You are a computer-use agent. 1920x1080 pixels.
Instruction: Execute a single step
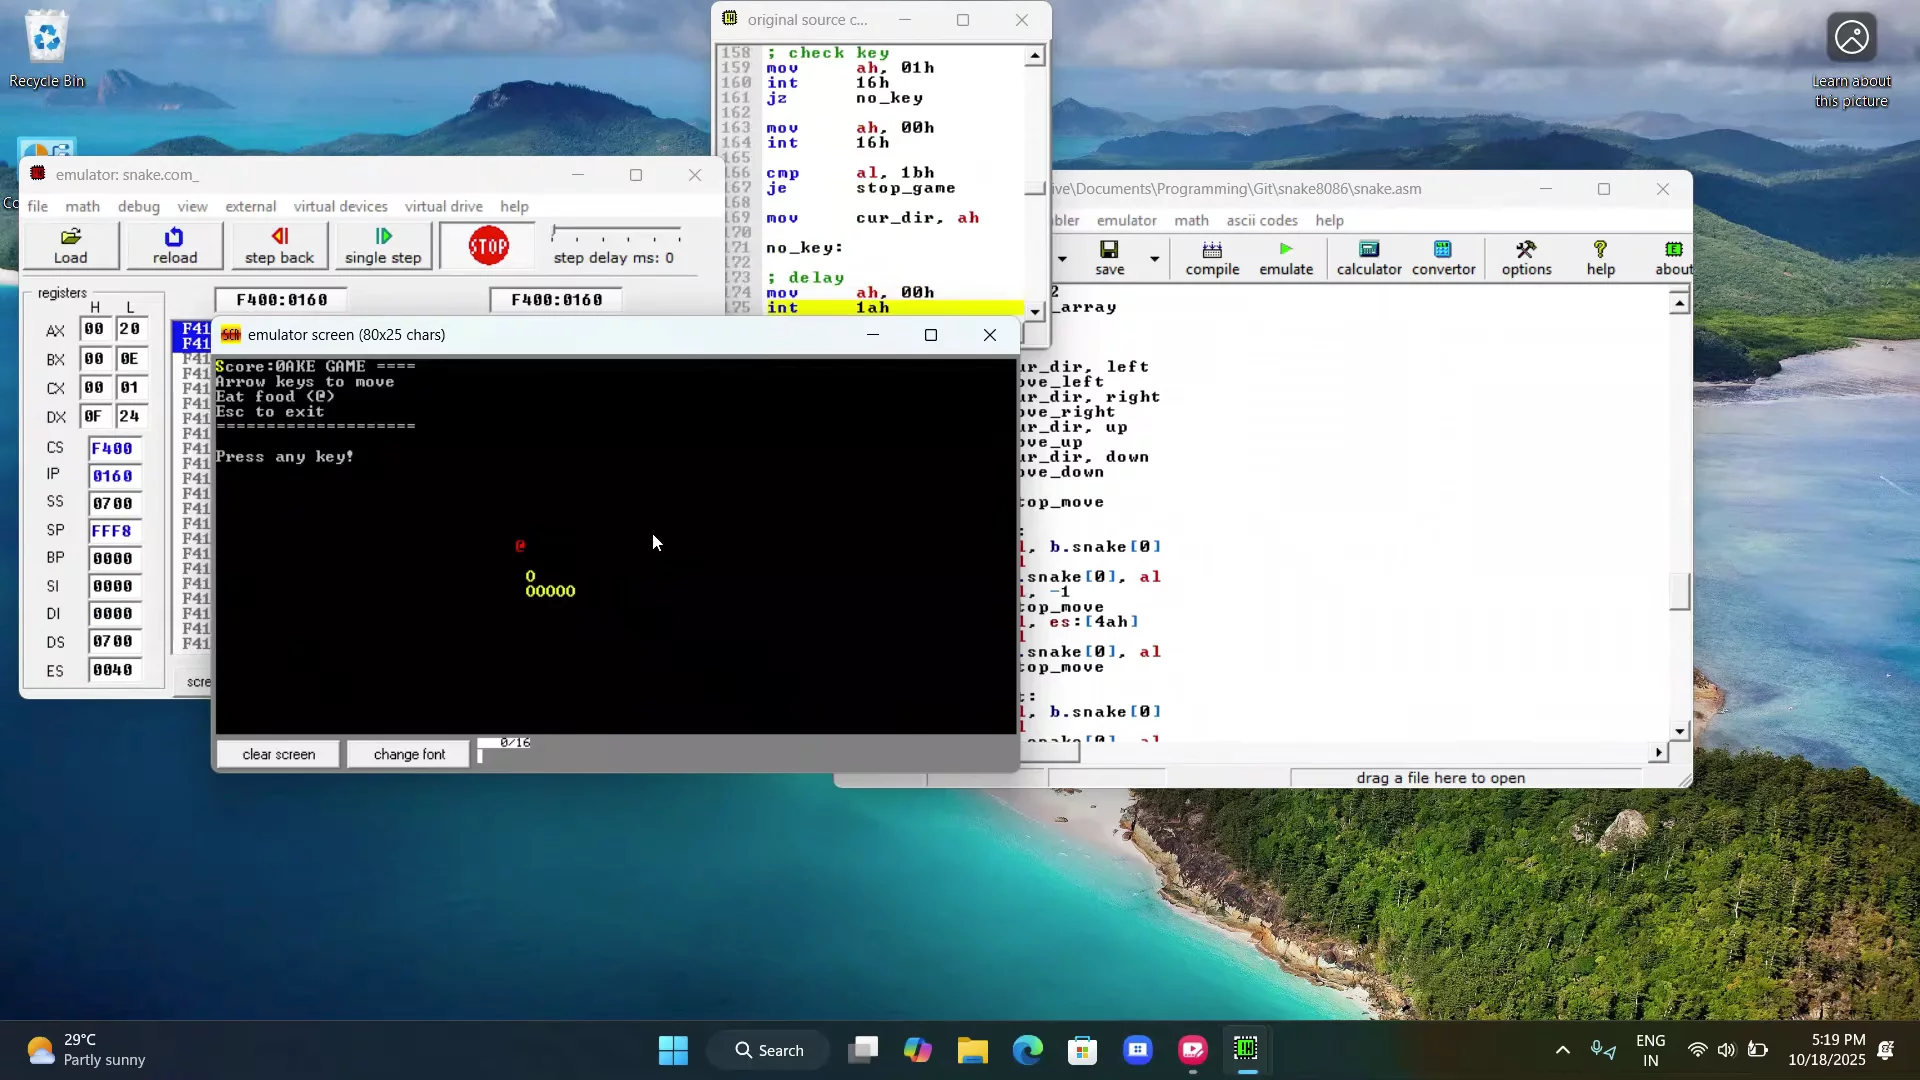click(383, 245)
